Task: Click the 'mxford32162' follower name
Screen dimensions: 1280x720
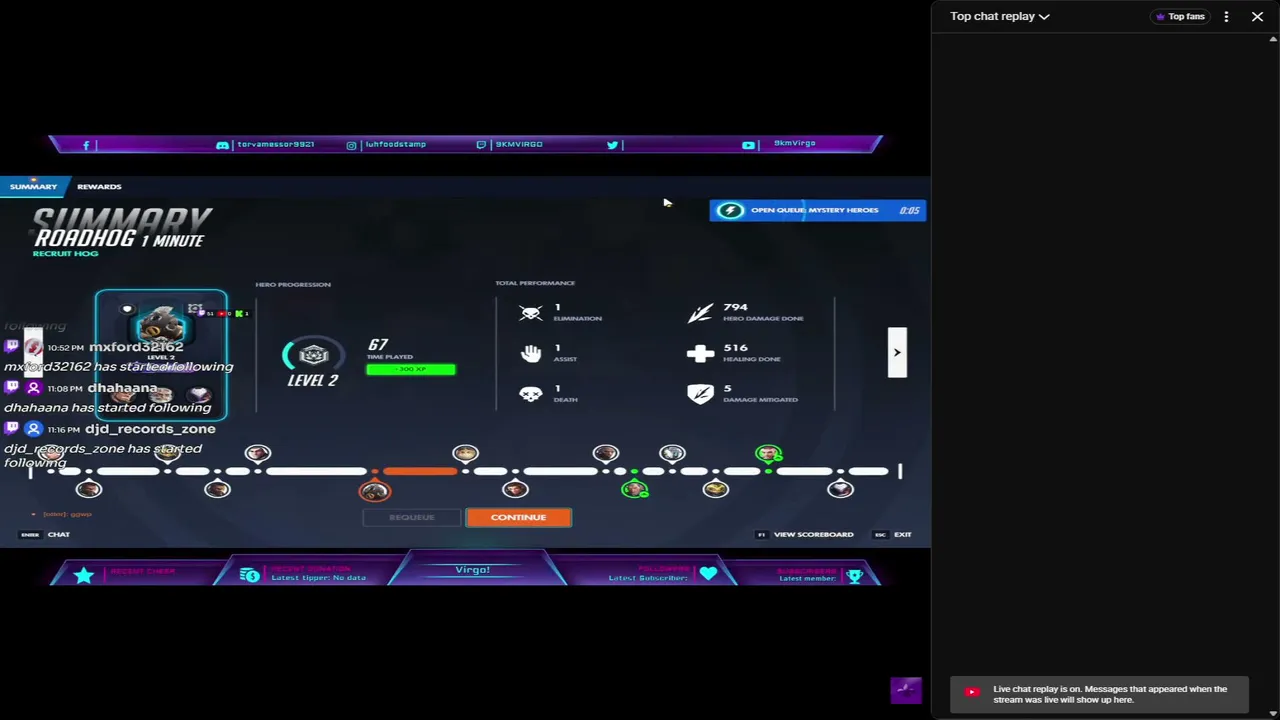Action: click(x=136, y=347)
